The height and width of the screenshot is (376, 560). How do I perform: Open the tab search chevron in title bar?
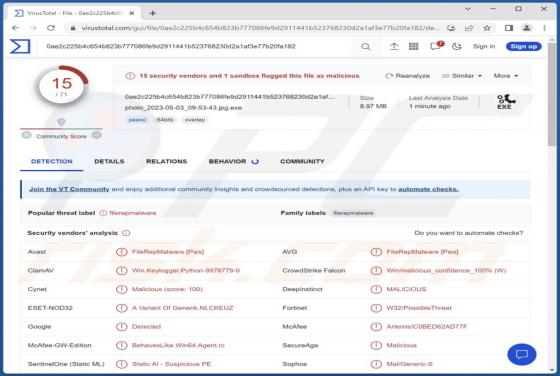coord(468,9)
